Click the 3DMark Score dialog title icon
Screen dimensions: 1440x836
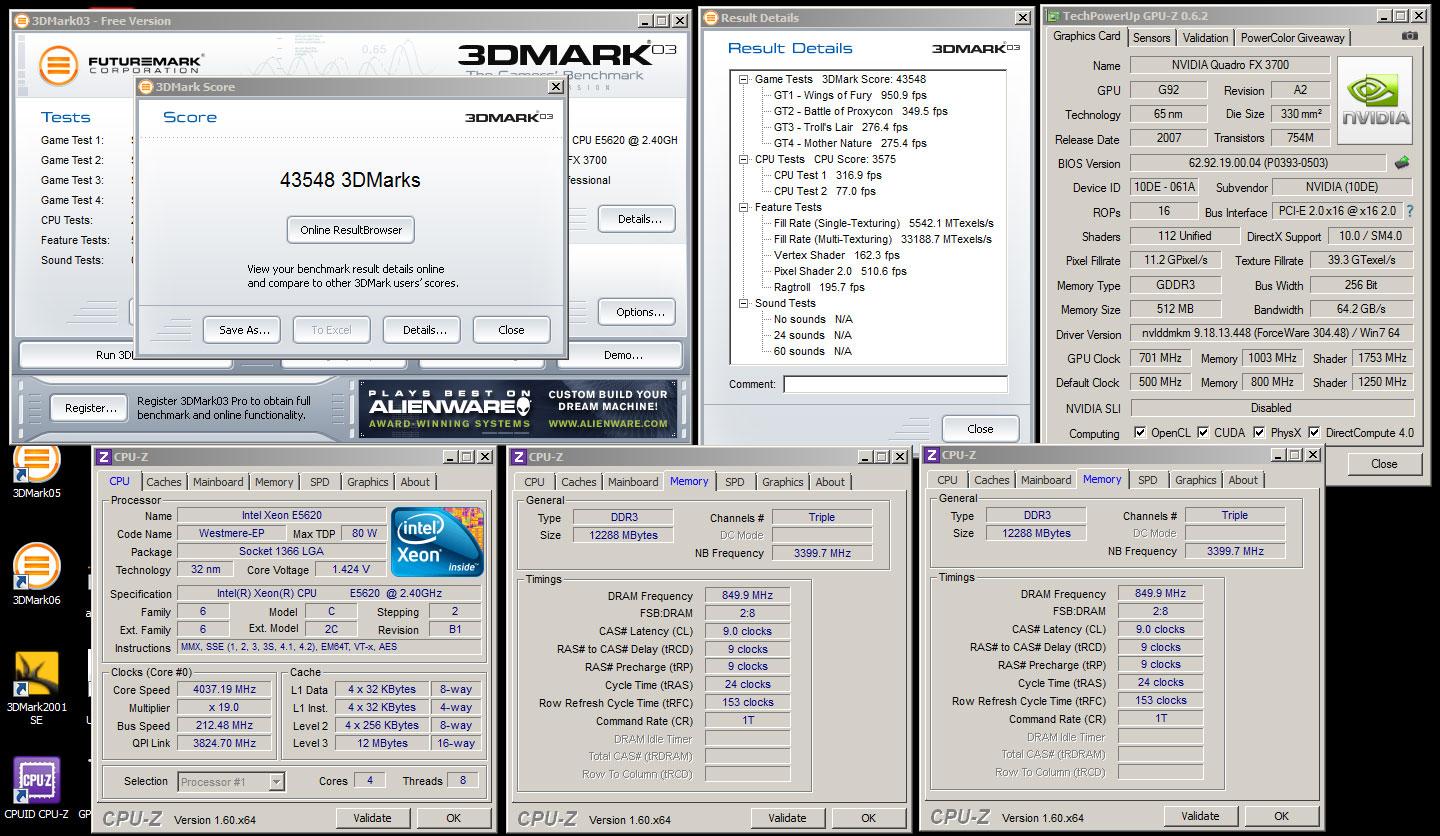point(146,87)
